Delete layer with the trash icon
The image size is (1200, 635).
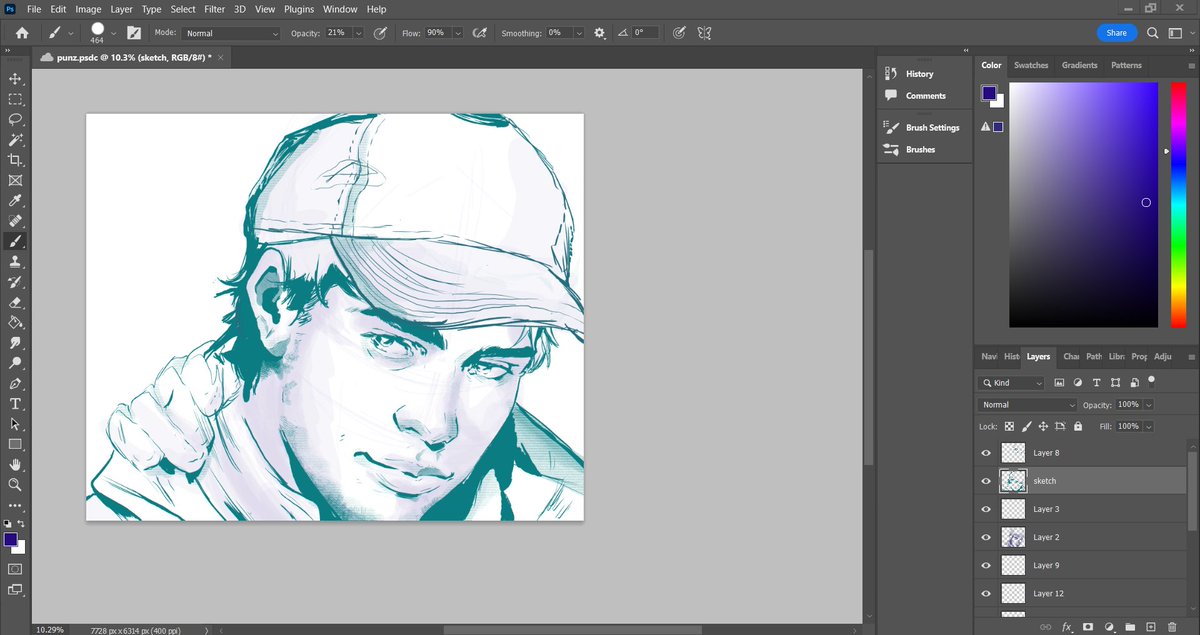(1172, 626)
